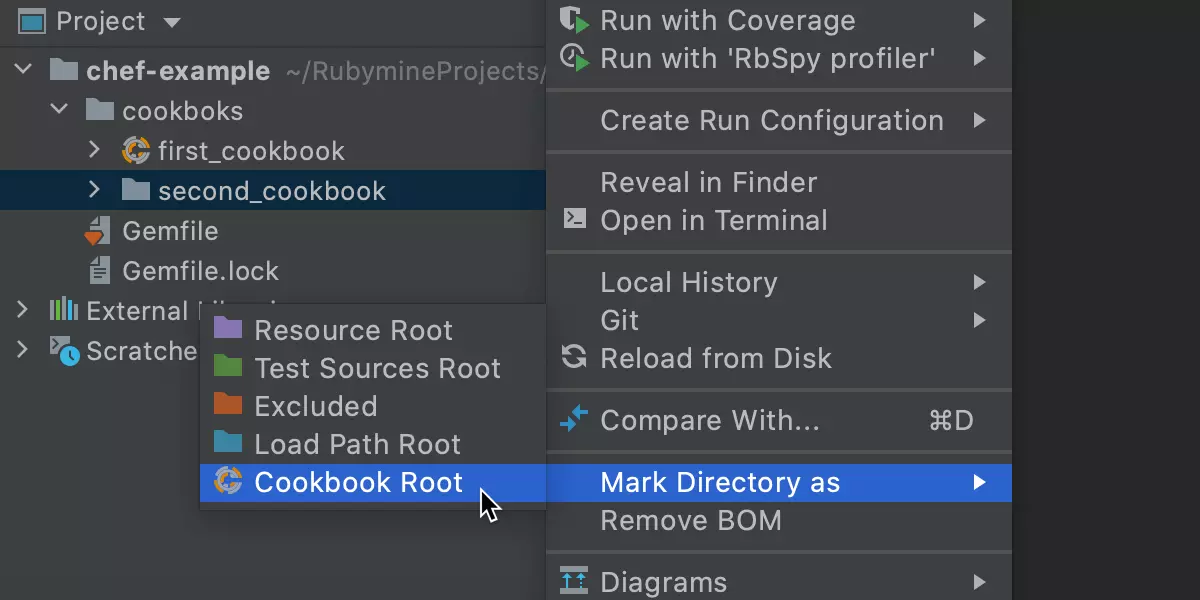Click the Run with Coverage shield icon
1200x600 pixels.
click(x=574, y=20)
